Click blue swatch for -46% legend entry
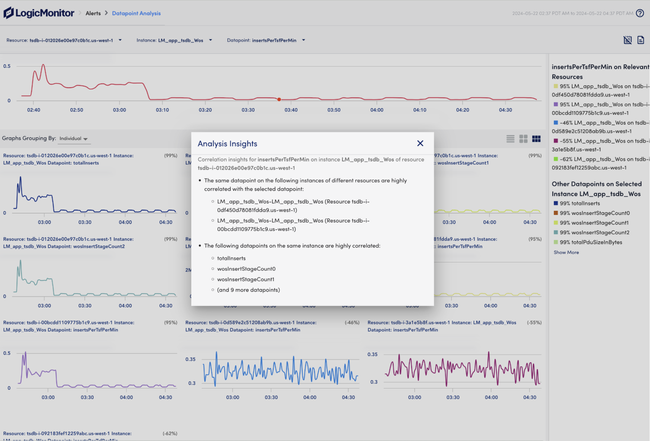 (556, 123)
